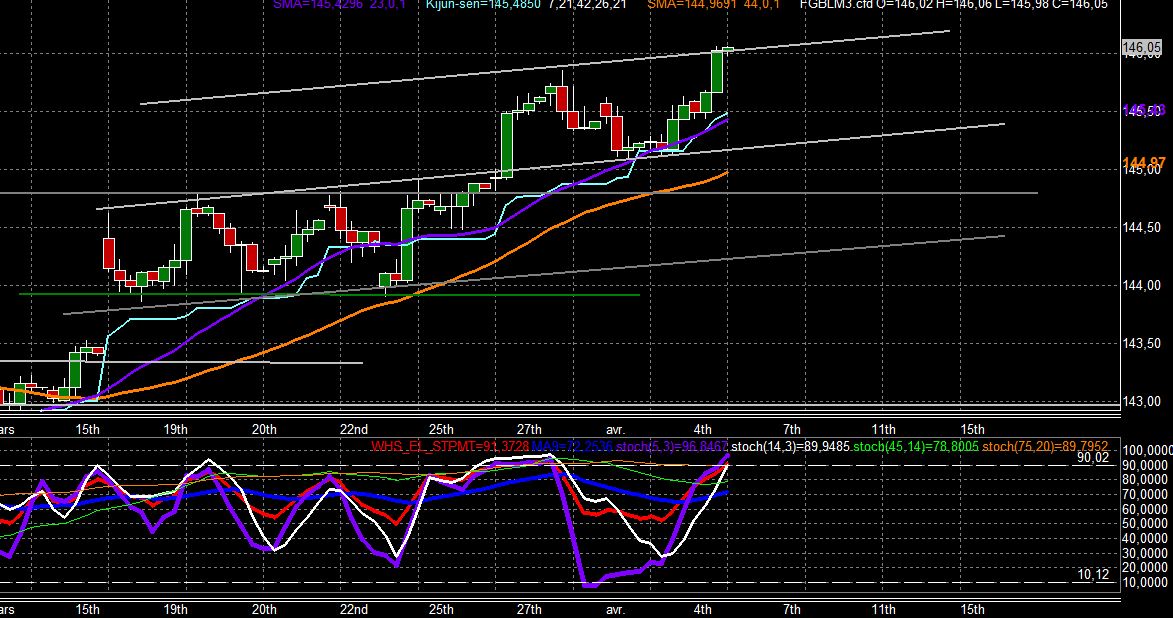Click 27th on the indicator panel date axis
Viewport: 1173px width, 618px height.
pyautogui.click(x=529, y=609)
